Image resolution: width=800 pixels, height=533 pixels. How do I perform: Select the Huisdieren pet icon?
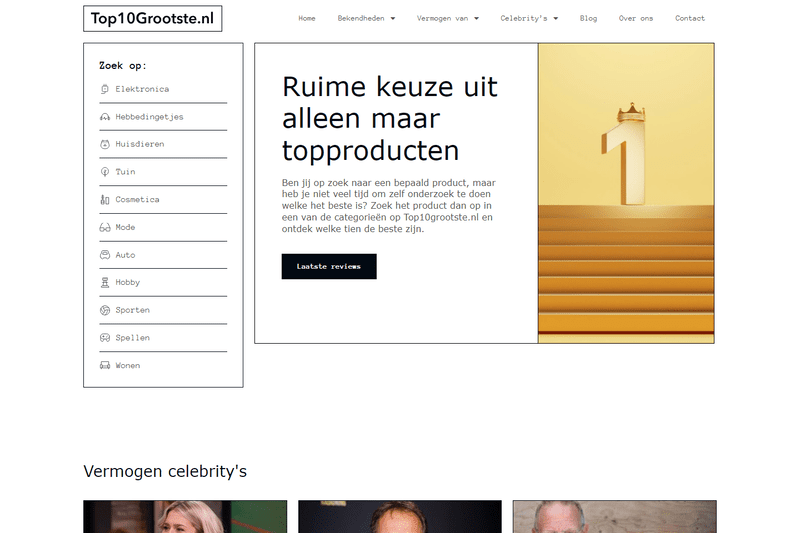coord(105,144)
